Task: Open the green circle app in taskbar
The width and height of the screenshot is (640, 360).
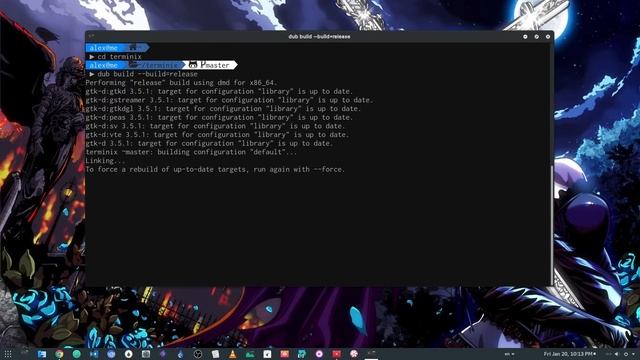Action: pos(76,354)
